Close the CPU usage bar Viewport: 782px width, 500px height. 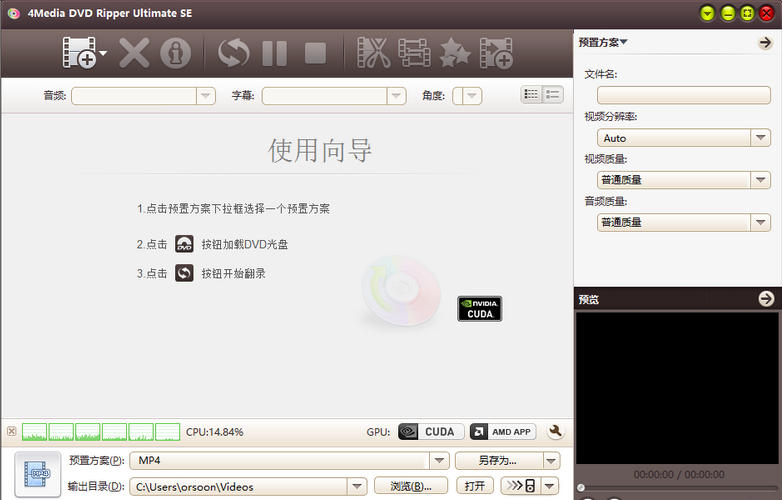12,431
